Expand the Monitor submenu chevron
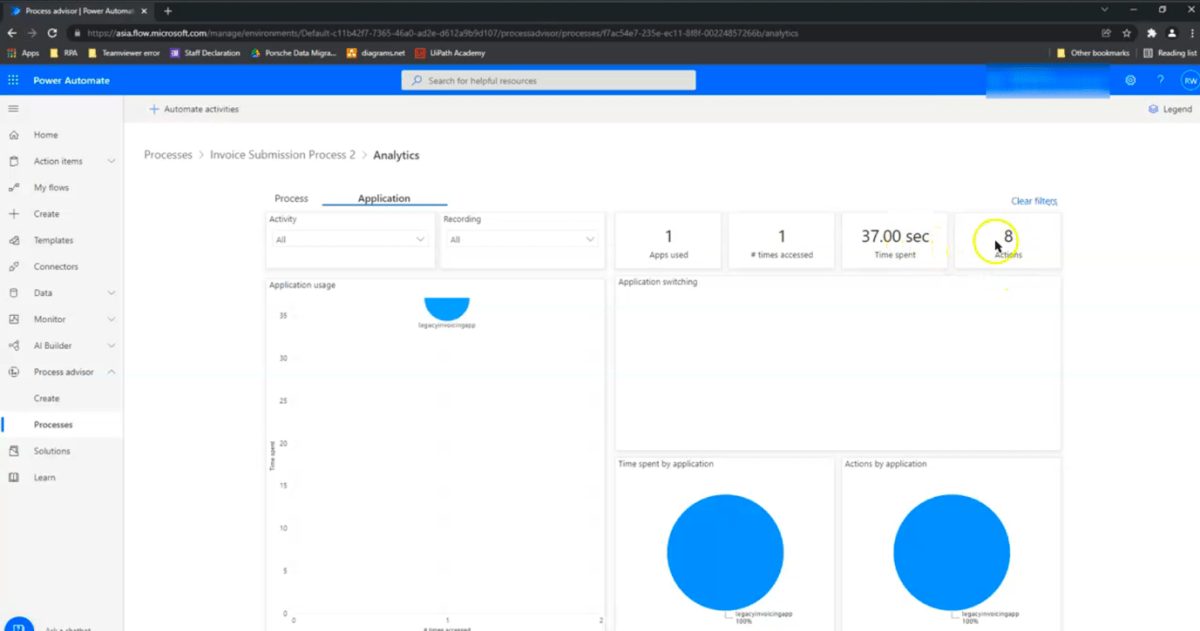 click(111, 319)
